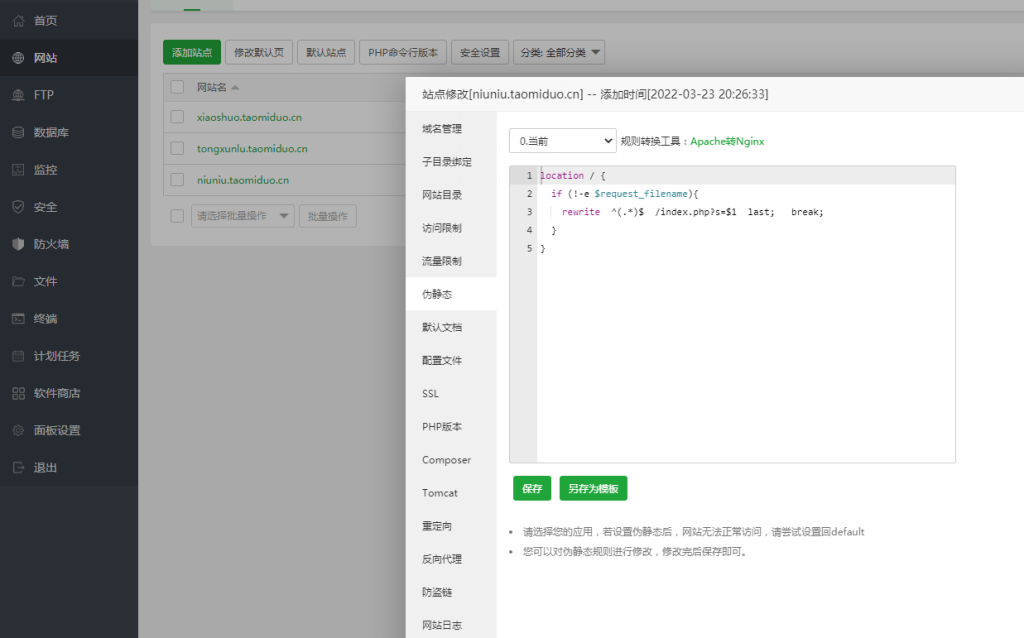Image resolution: width=1024 pixels, height=638 pixels.
Task: Expand the category filter dropdown
Action: tap(558, 53)
